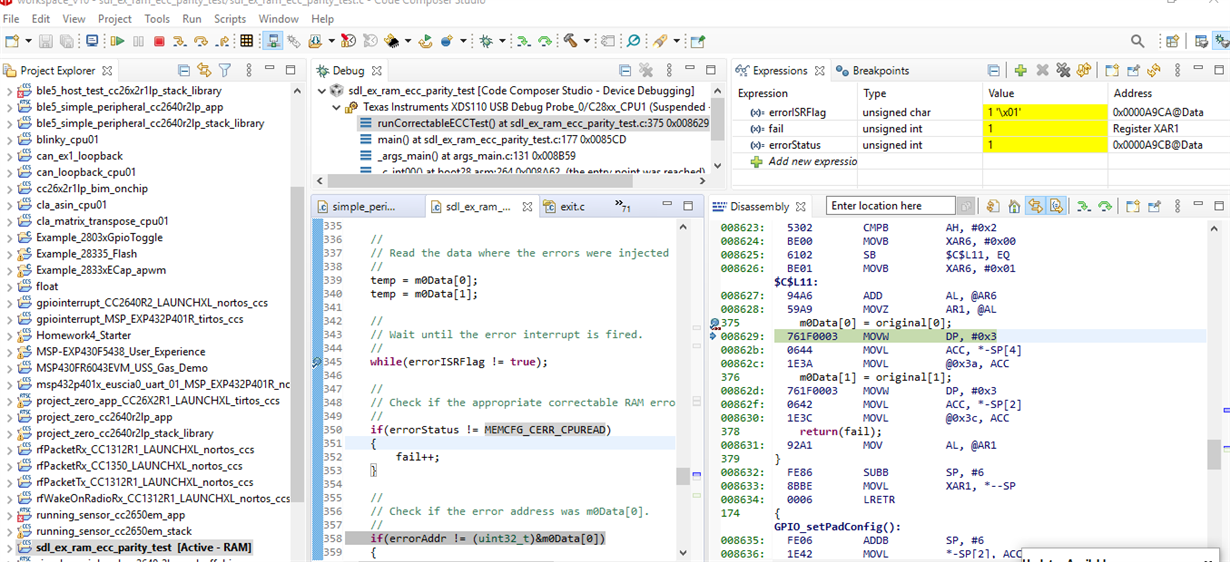Click Add new expression row
The width and height of the screenshot is (1230, 562).
tap(812, 161)
